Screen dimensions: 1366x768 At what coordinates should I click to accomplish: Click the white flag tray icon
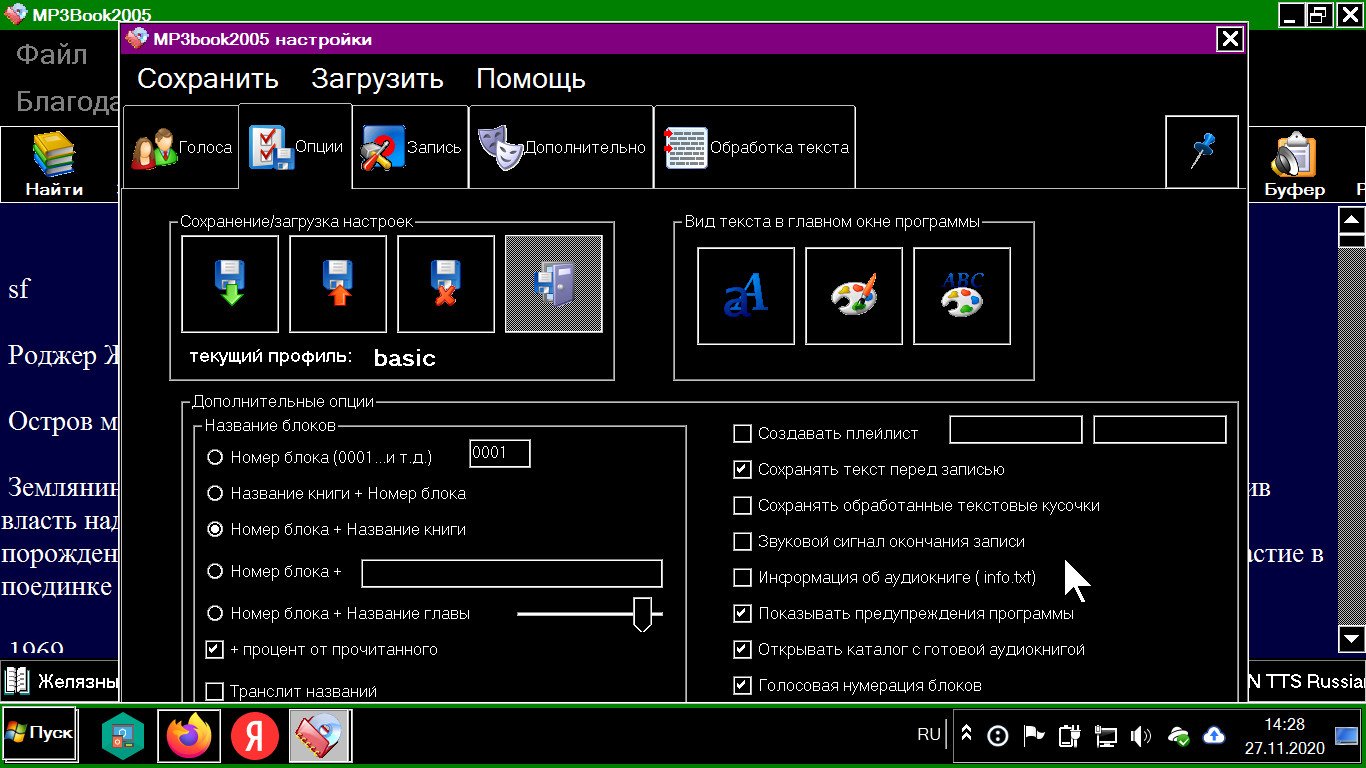click(1034, 737)
